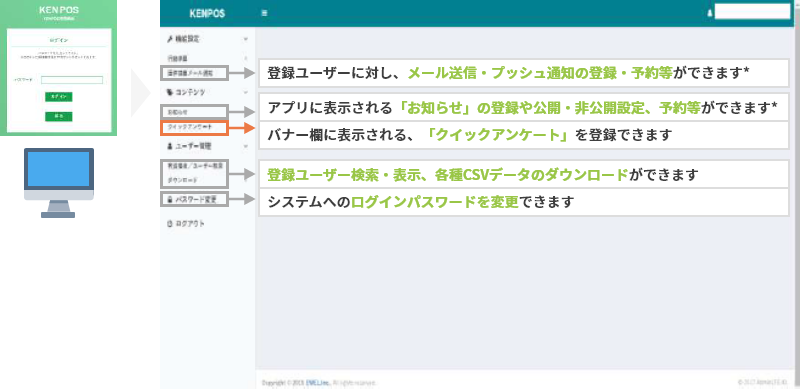Follow the EMELInc. footer link
This screenshot has height=392, width=800.
coord(319,383)
